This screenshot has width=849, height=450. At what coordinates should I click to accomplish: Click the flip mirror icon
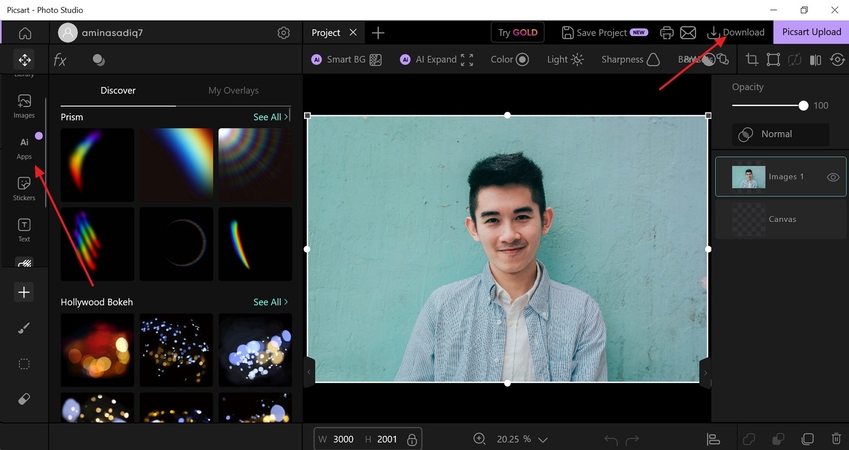[x=815, y=60]
